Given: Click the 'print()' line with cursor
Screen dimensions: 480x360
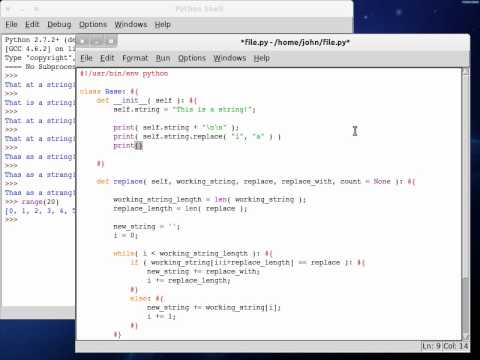Looking at the screenshot, I should click(x=128, y=145).
